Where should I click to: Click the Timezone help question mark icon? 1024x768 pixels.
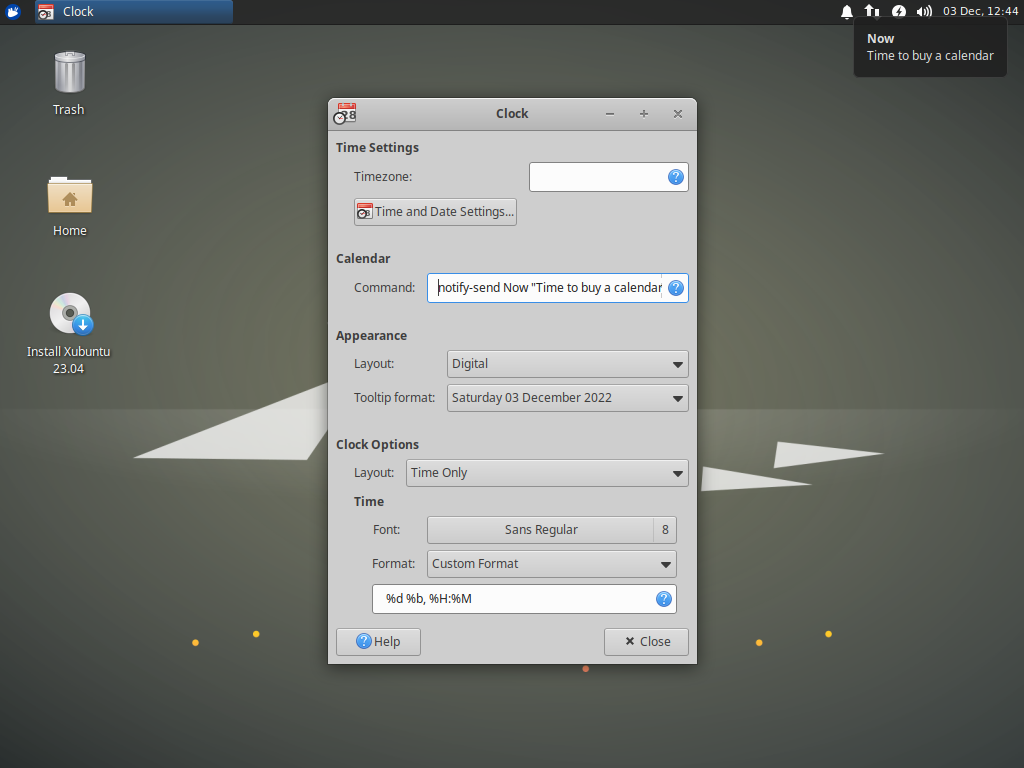[675, 176]
